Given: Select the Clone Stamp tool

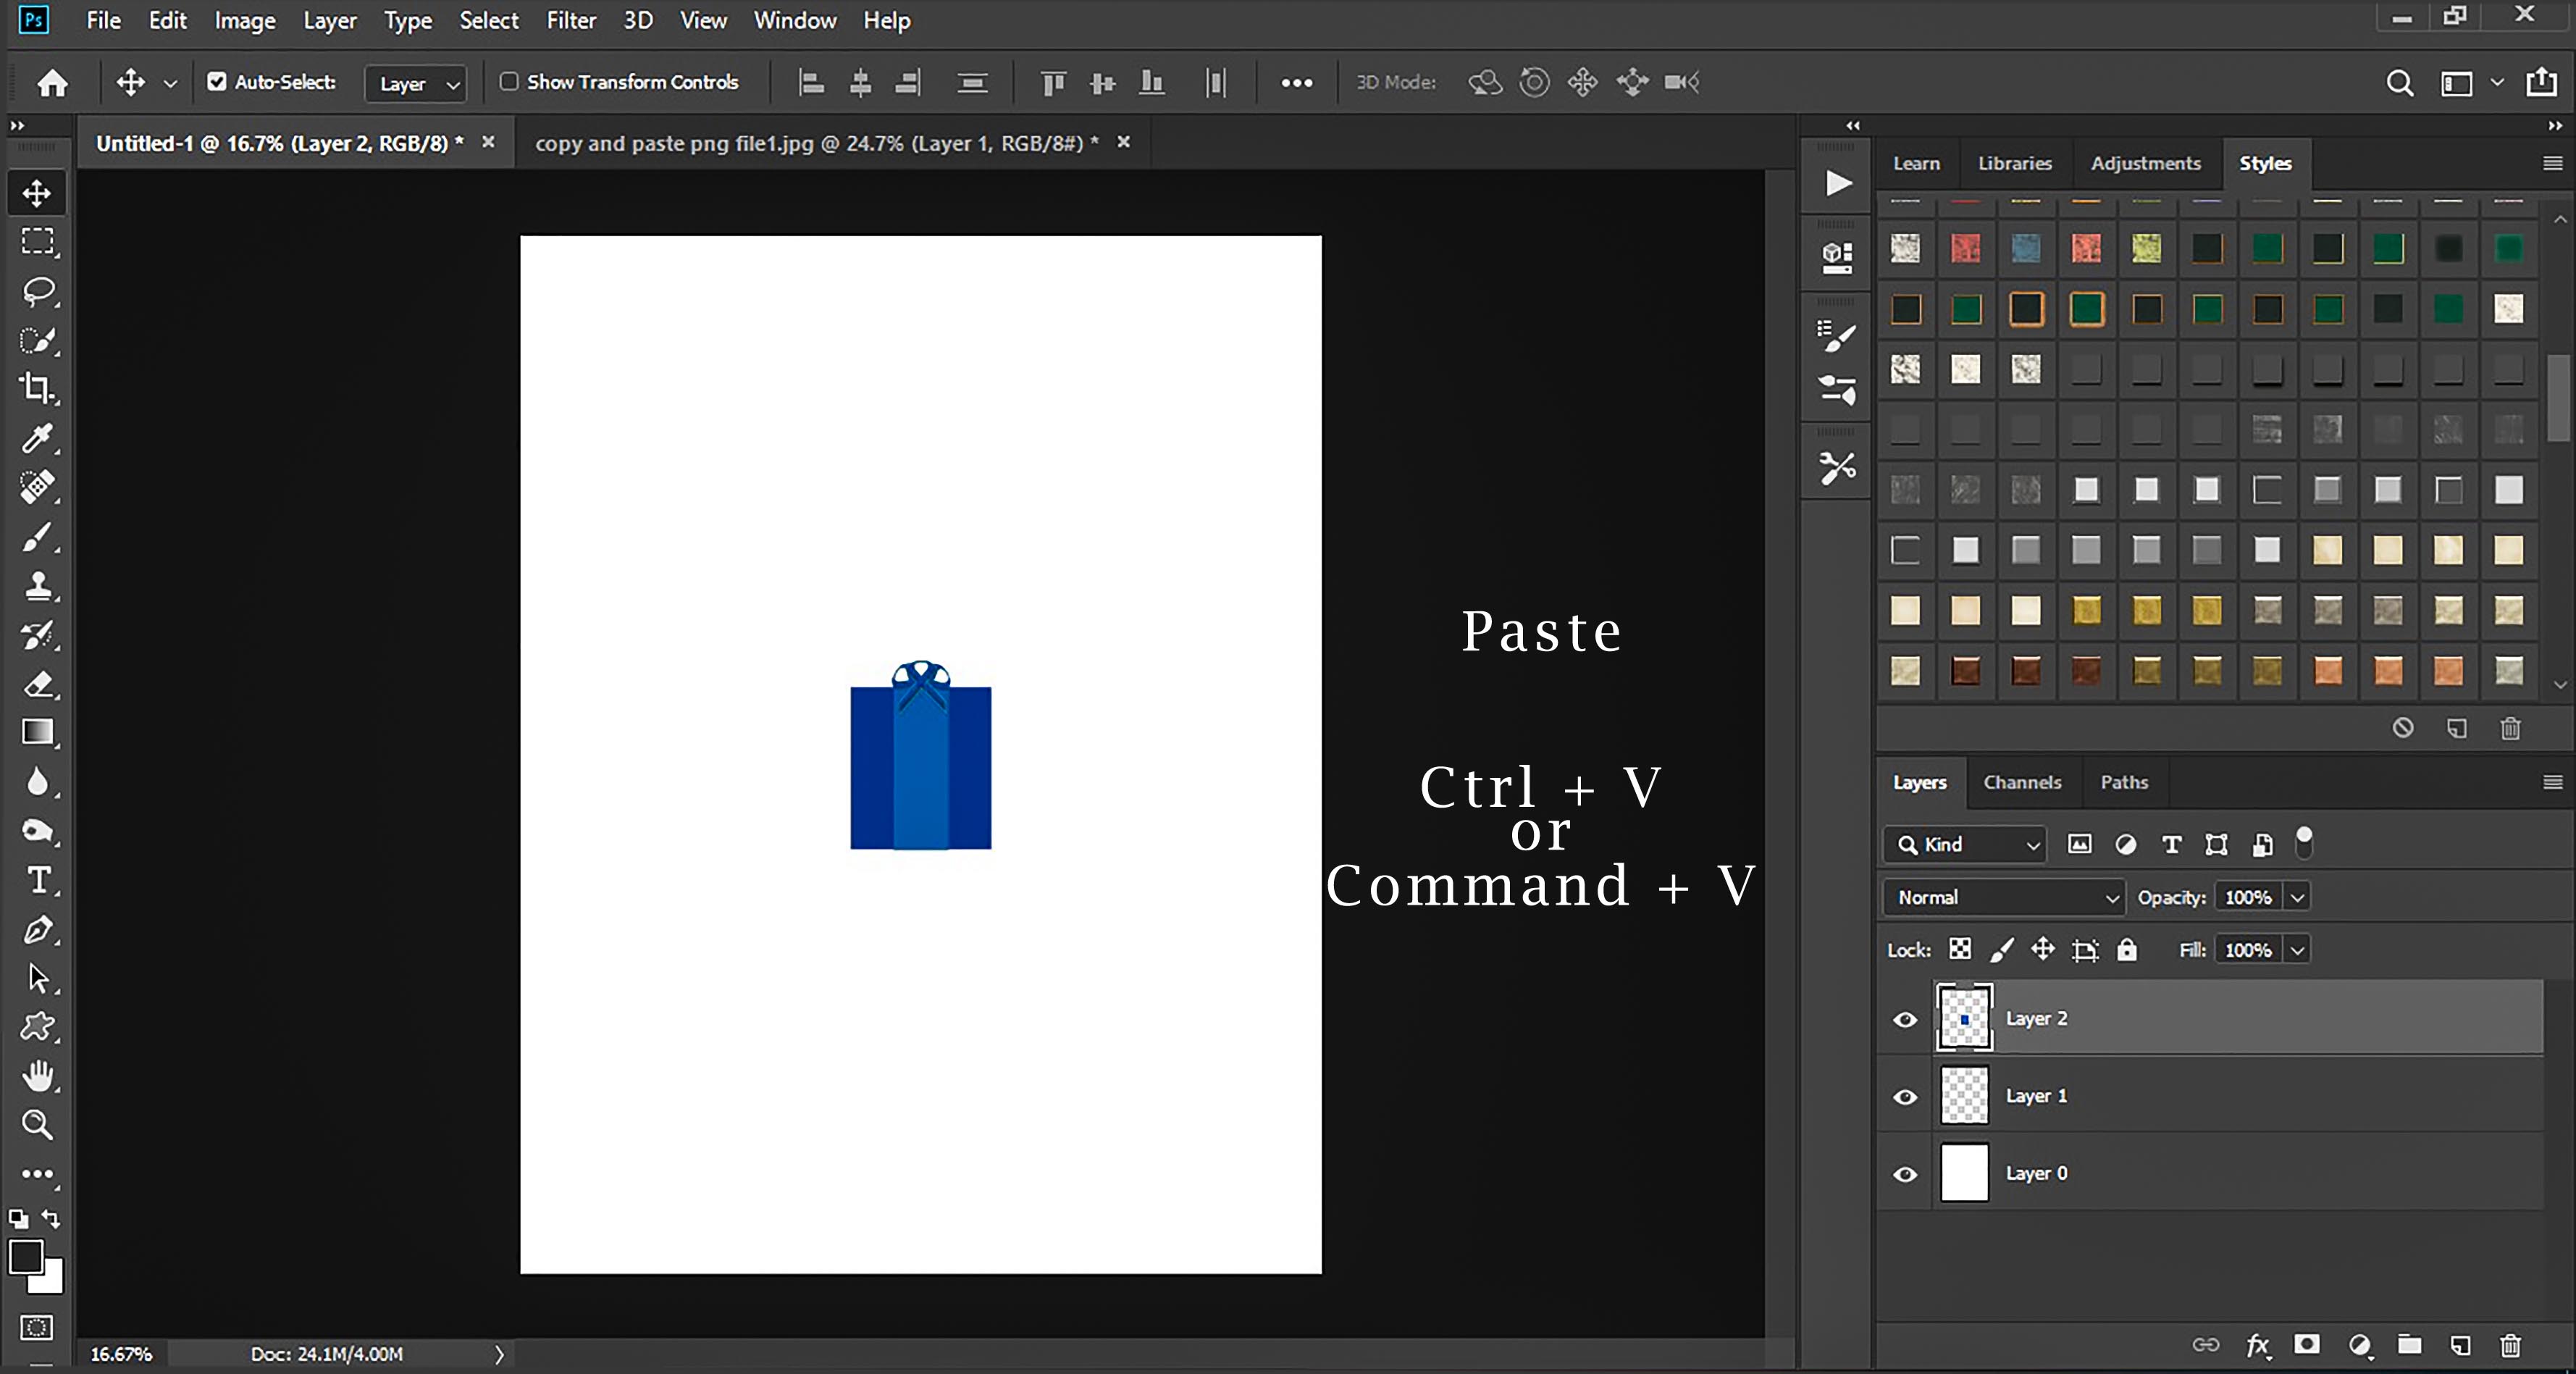Looking at the screenshot, I should pos(38,585).
